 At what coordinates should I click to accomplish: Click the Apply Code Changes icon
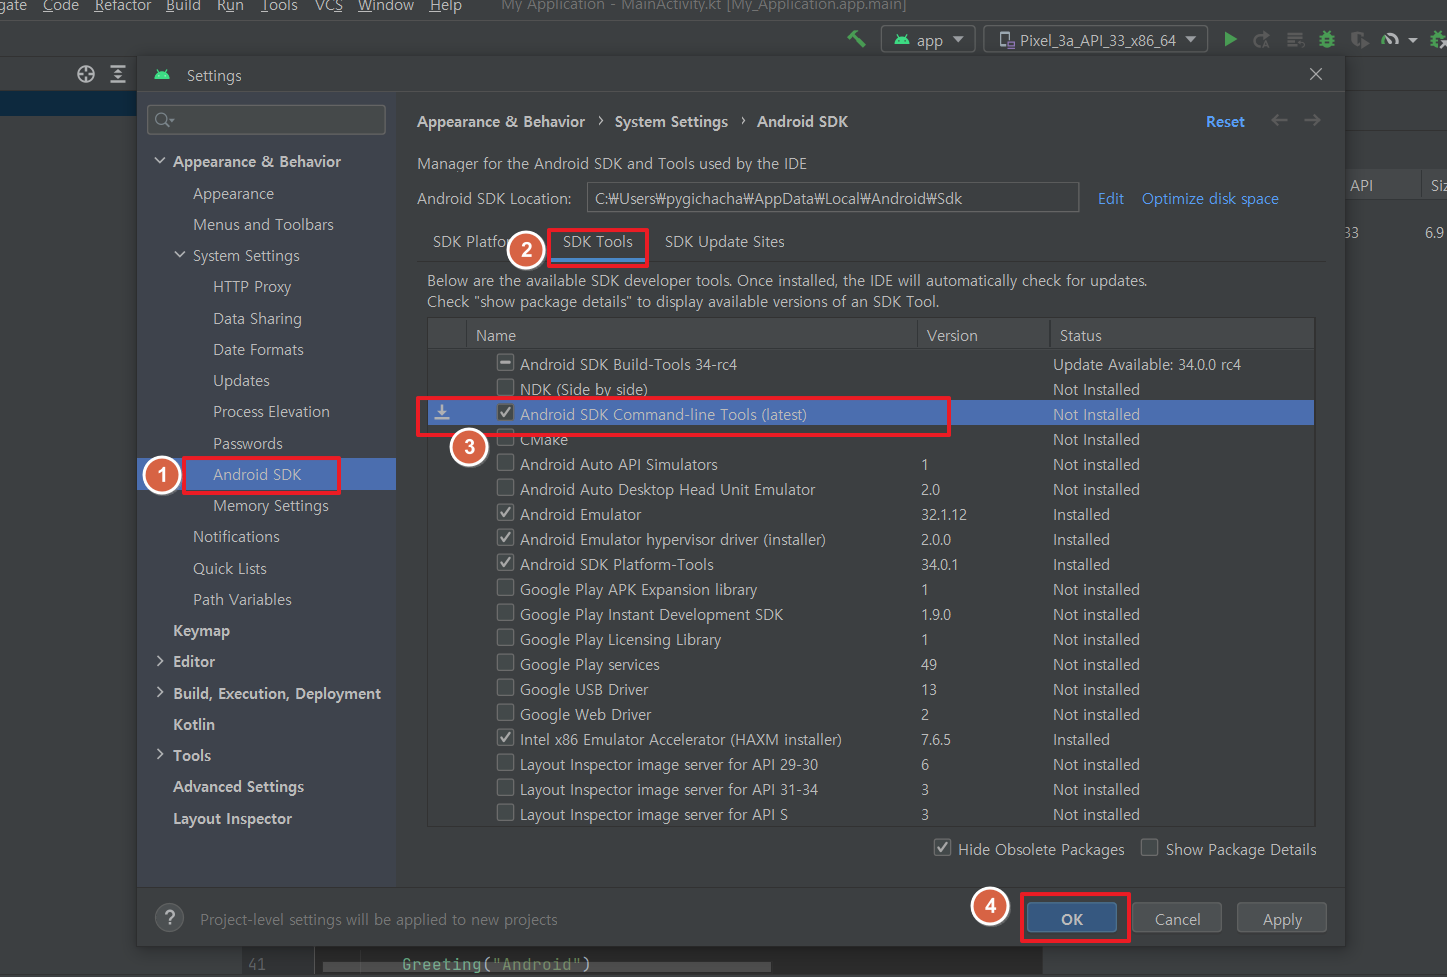click(x=1295, y=40)
